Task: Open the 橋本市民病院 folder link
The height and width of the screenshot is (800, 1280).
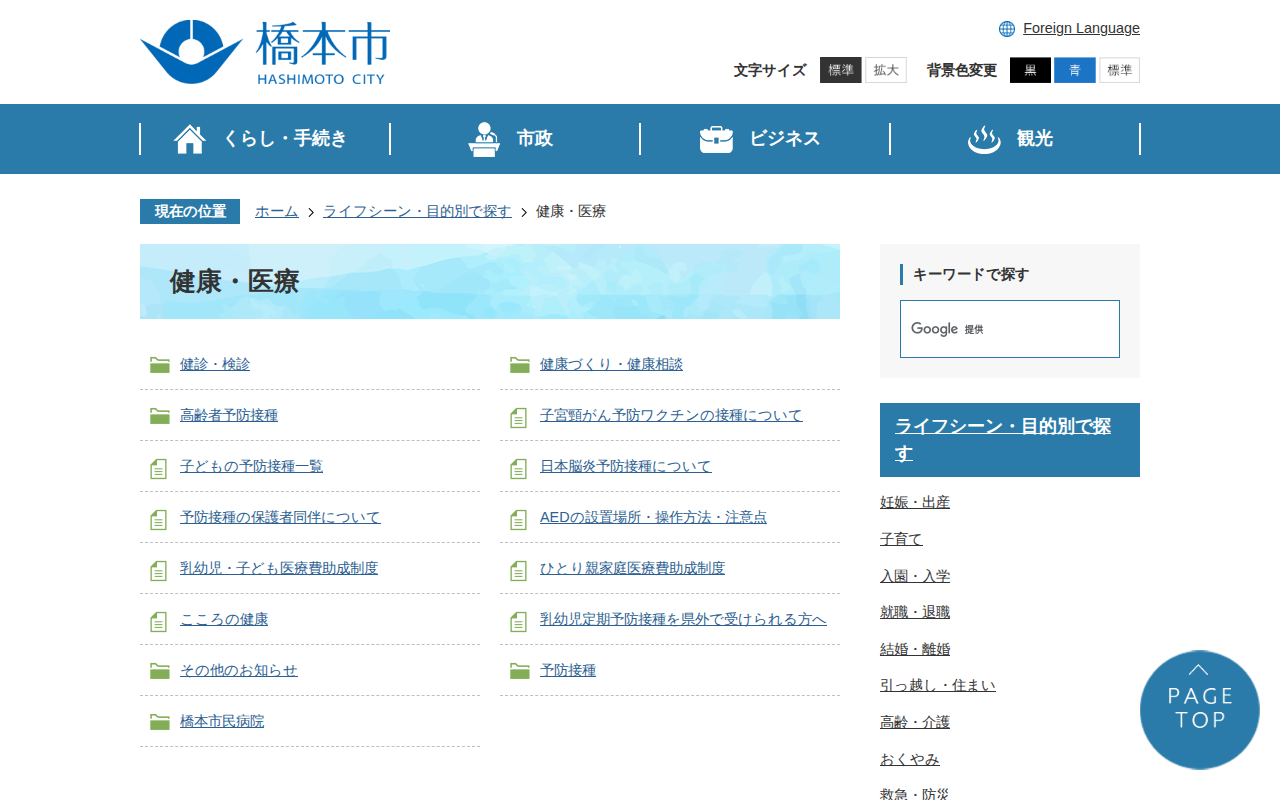Action: click(x=222, y=721)
